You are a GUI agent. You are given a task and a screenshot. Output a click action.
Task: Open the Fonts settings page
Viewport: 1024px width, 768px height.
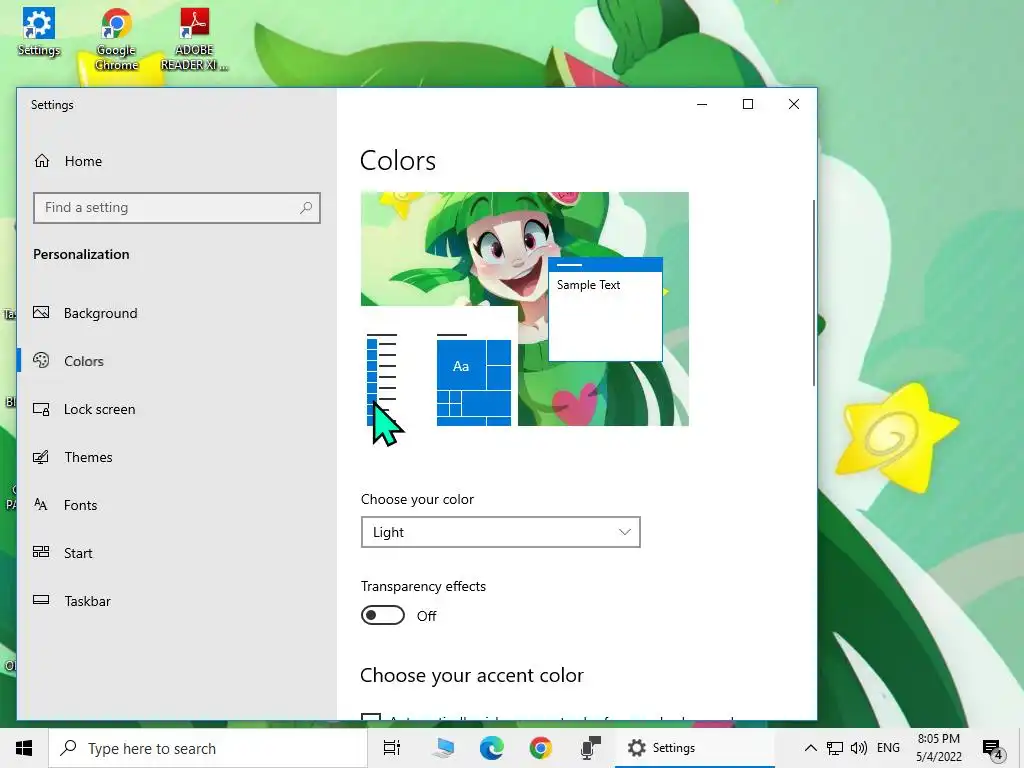(x=80, y=505)
